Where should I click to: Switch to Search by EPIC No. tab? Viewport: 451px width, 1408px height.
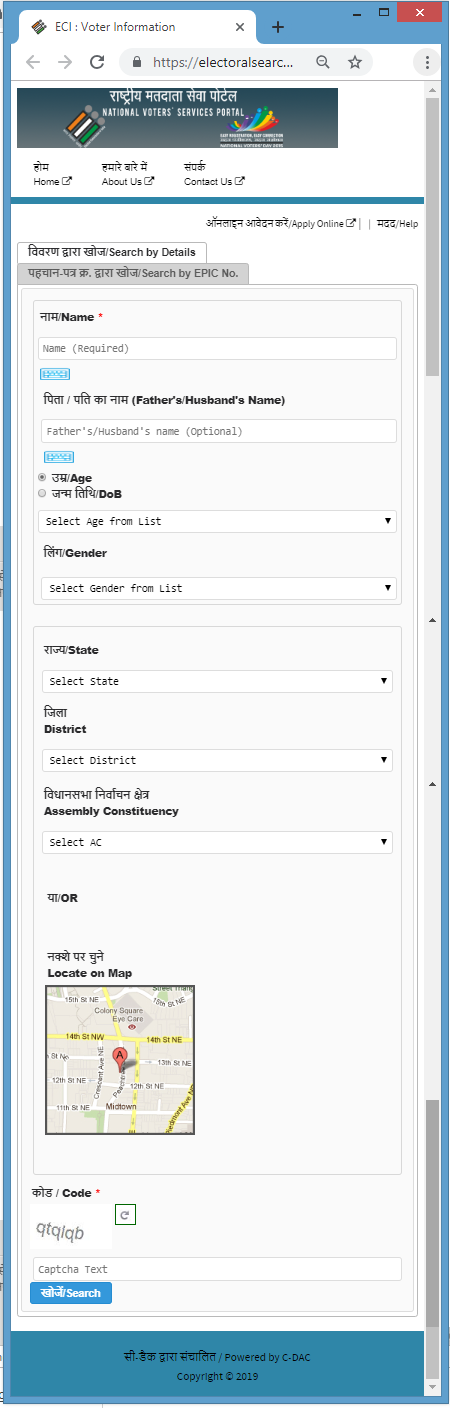point(133,273)
